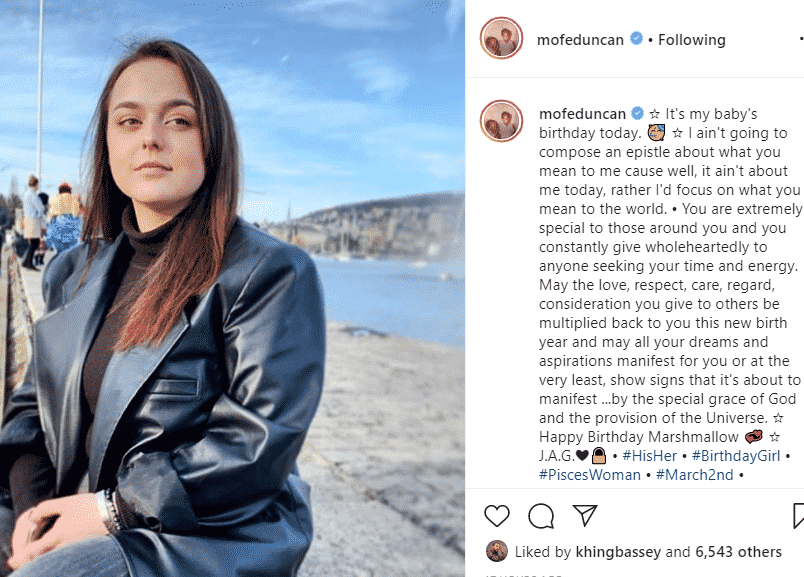Screen dimensions: 804x577
Task: Click the verified badge in caption
Action: click(x=637, y=113)
